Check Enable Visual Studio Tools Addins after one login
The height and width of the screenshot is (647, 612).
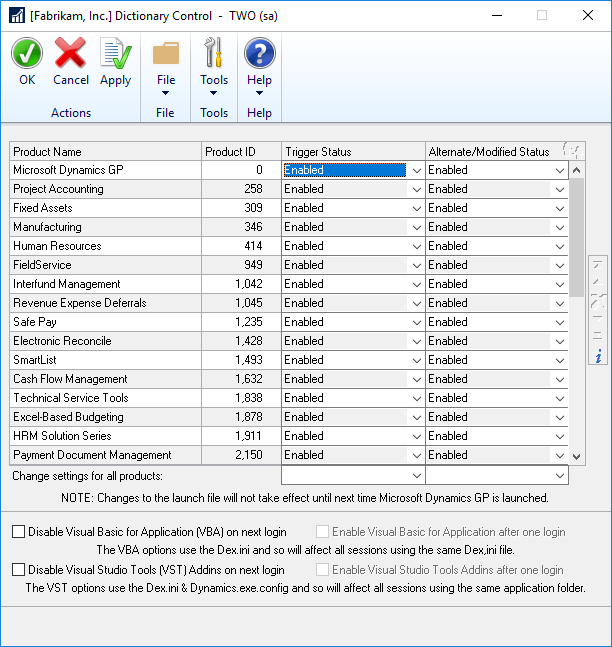tap(322, 569)
